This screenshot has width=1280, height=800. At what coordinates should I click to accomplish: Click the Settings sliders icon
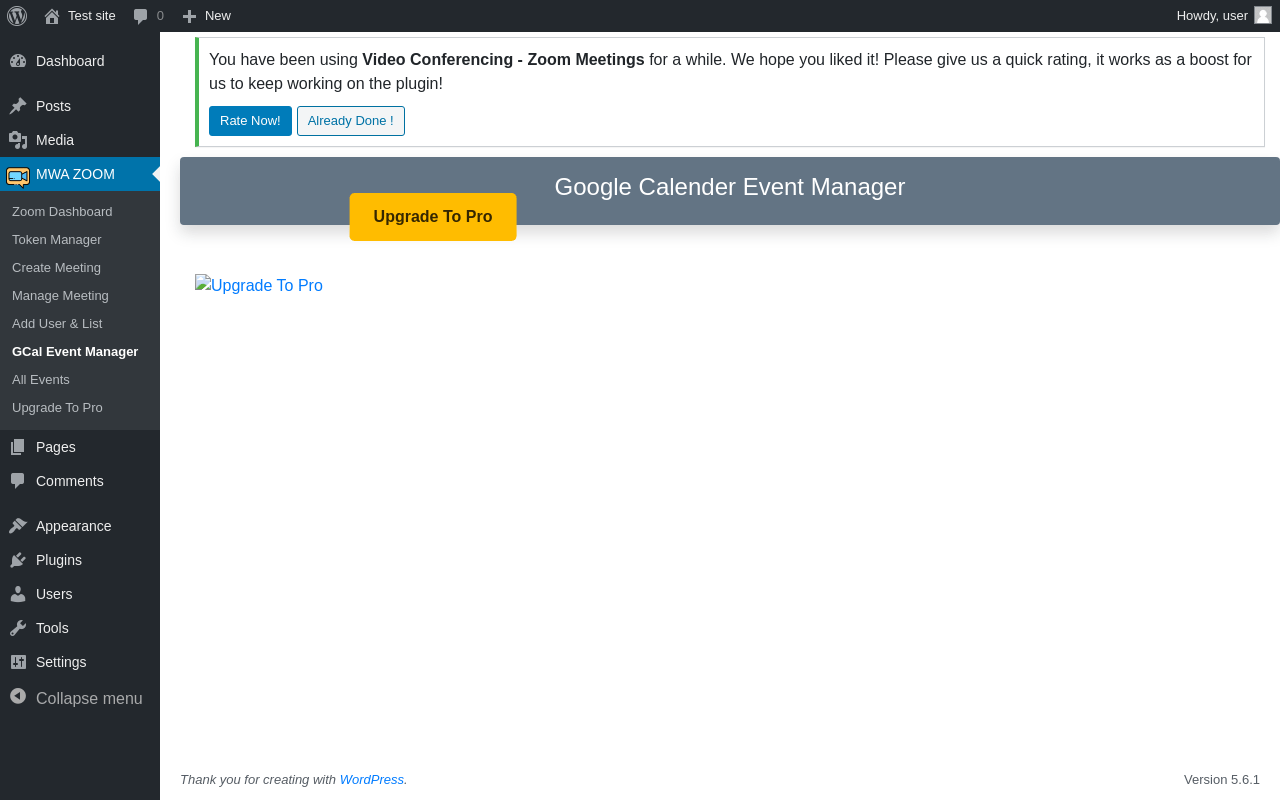(x=18, y=662)
